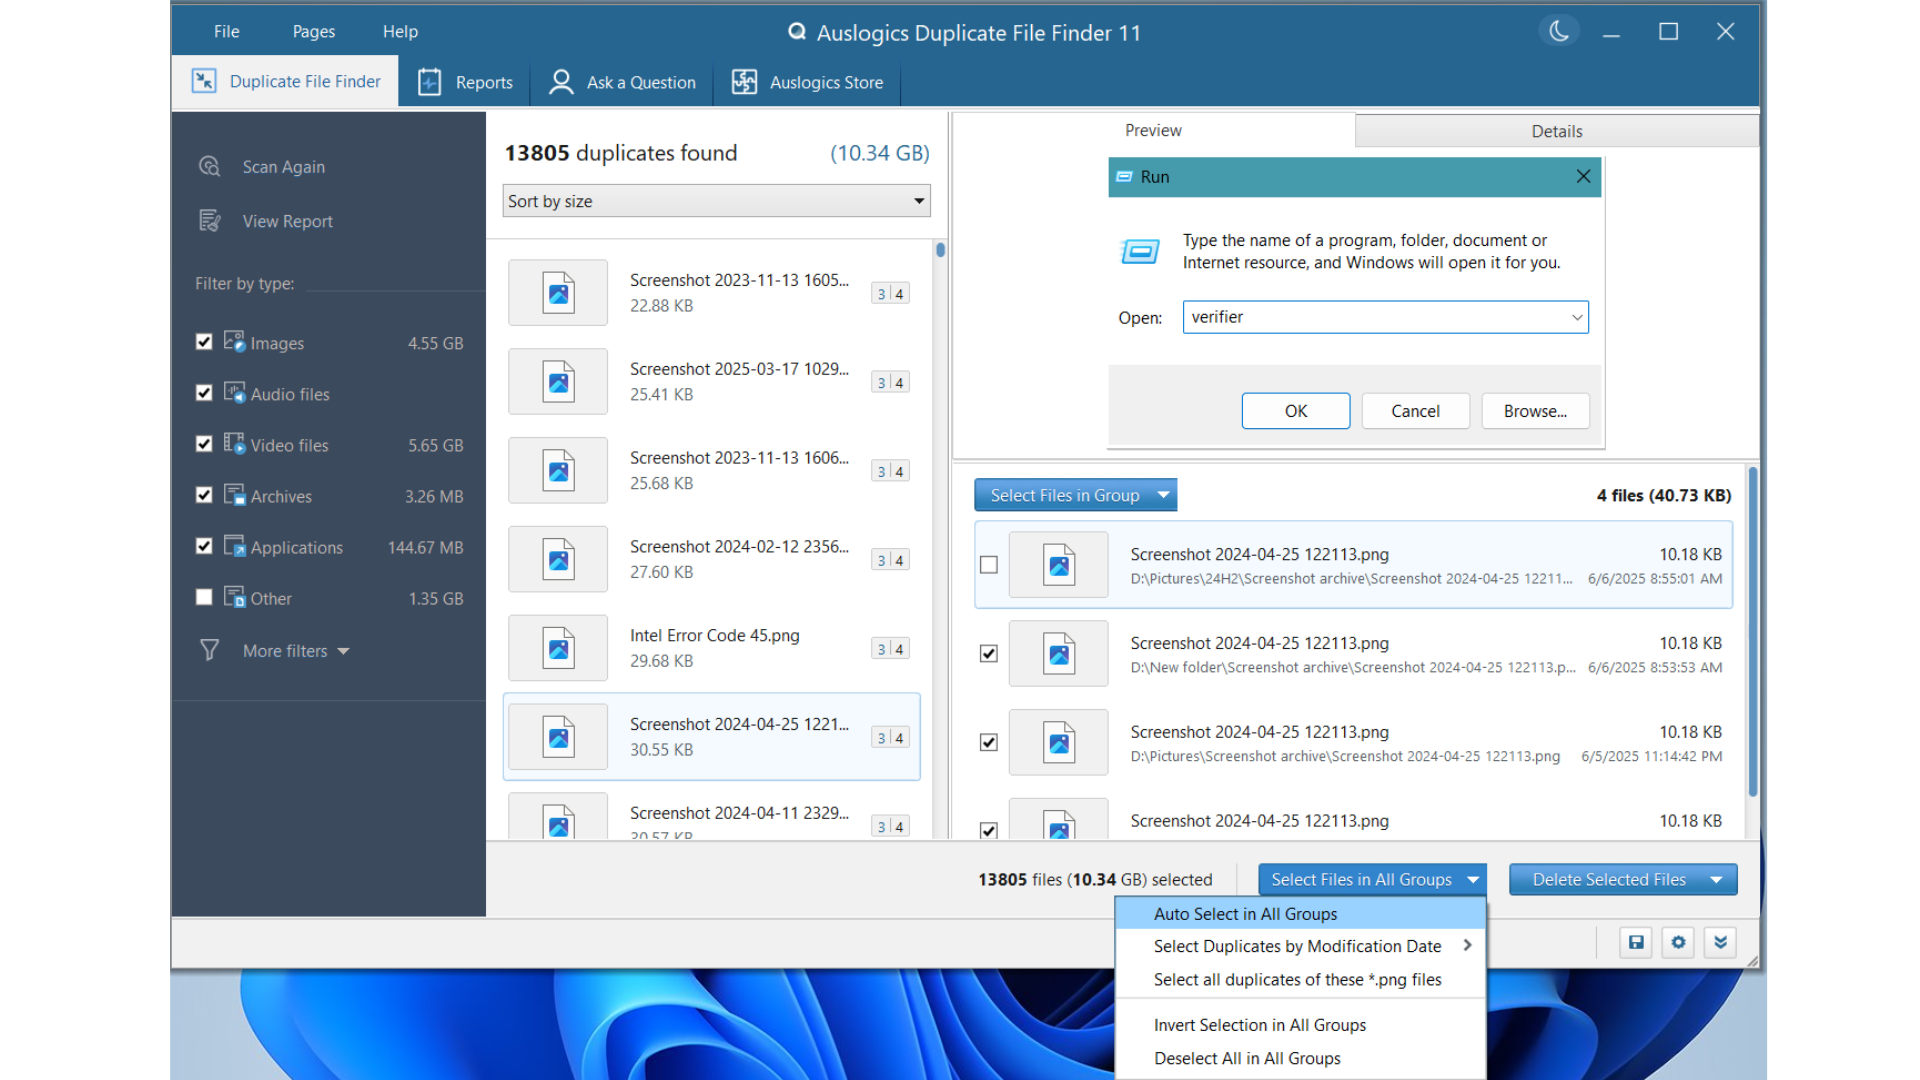Image resolution: width=1920 pixels, height=1080 pixels.
Task: Click the double chevron down icon
Action: tap(1720, 942)
